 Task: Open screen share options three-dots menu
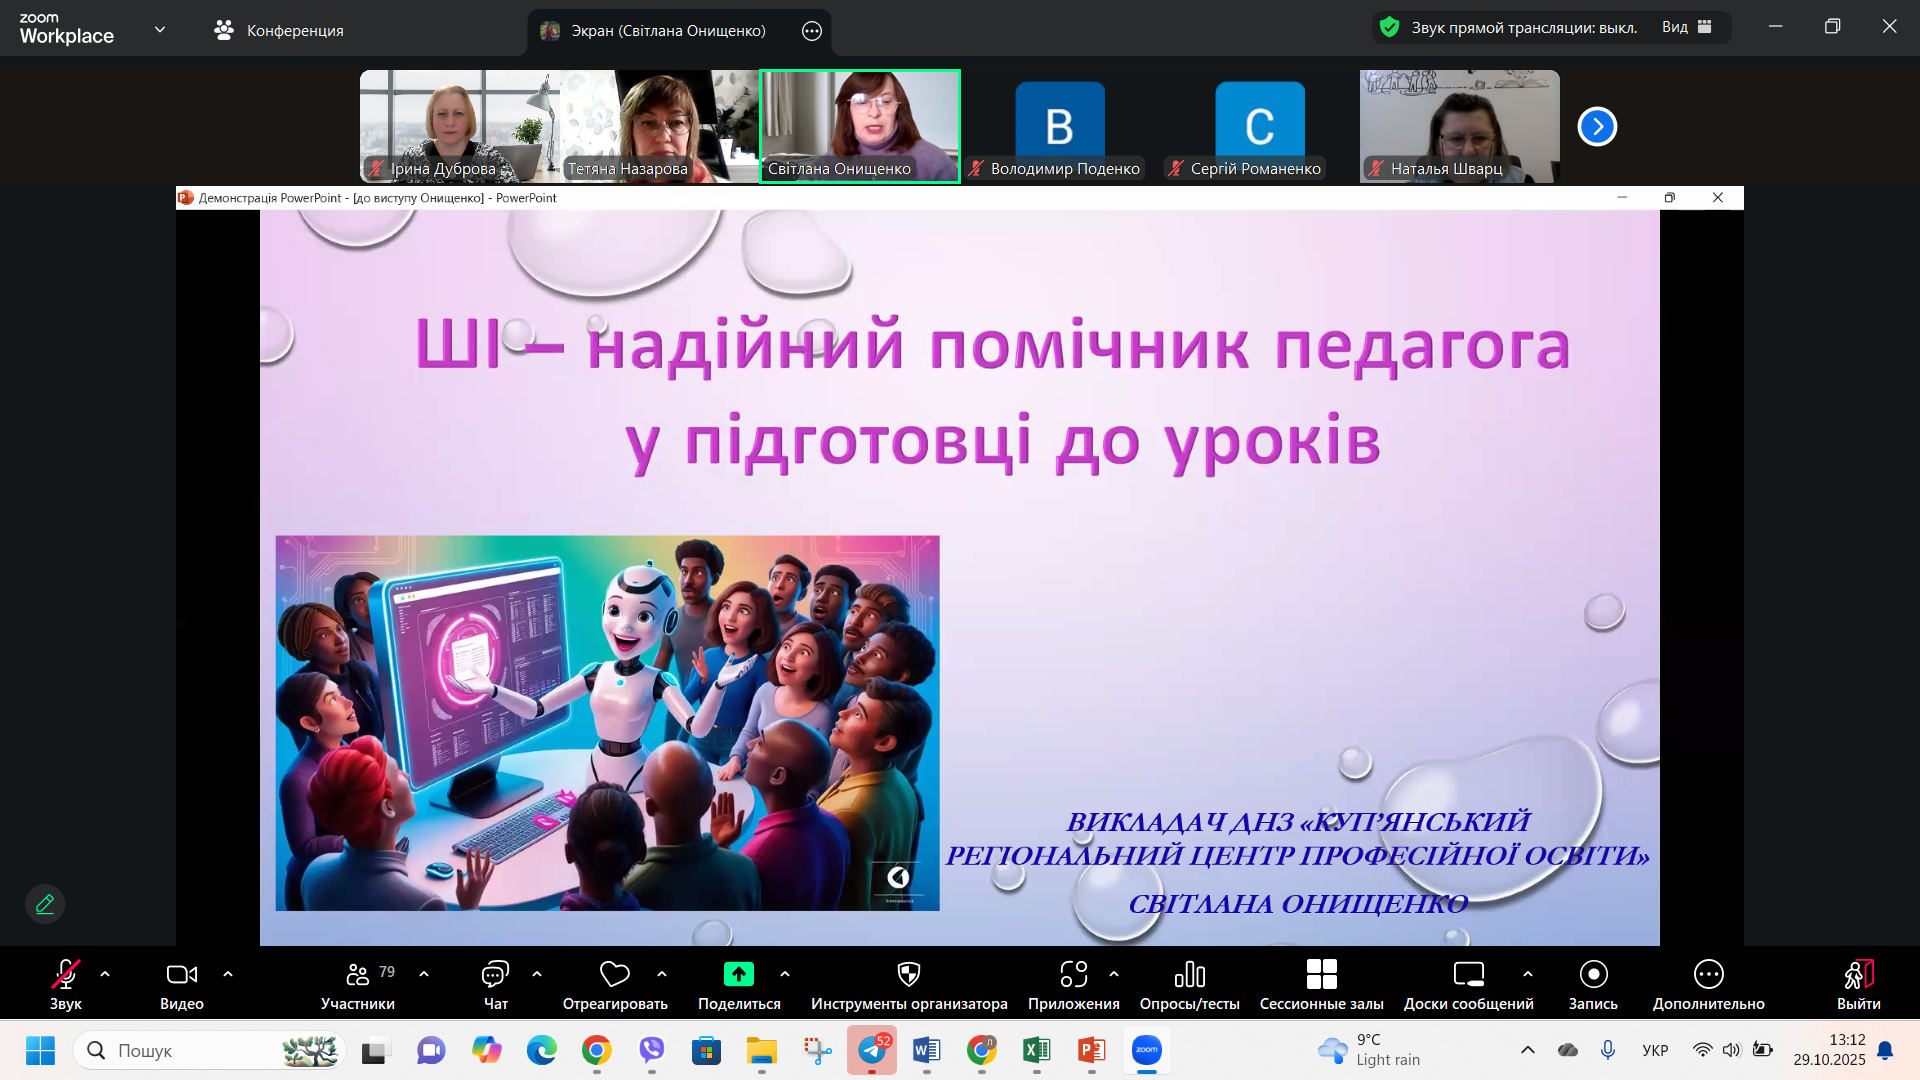pos(812,31)
